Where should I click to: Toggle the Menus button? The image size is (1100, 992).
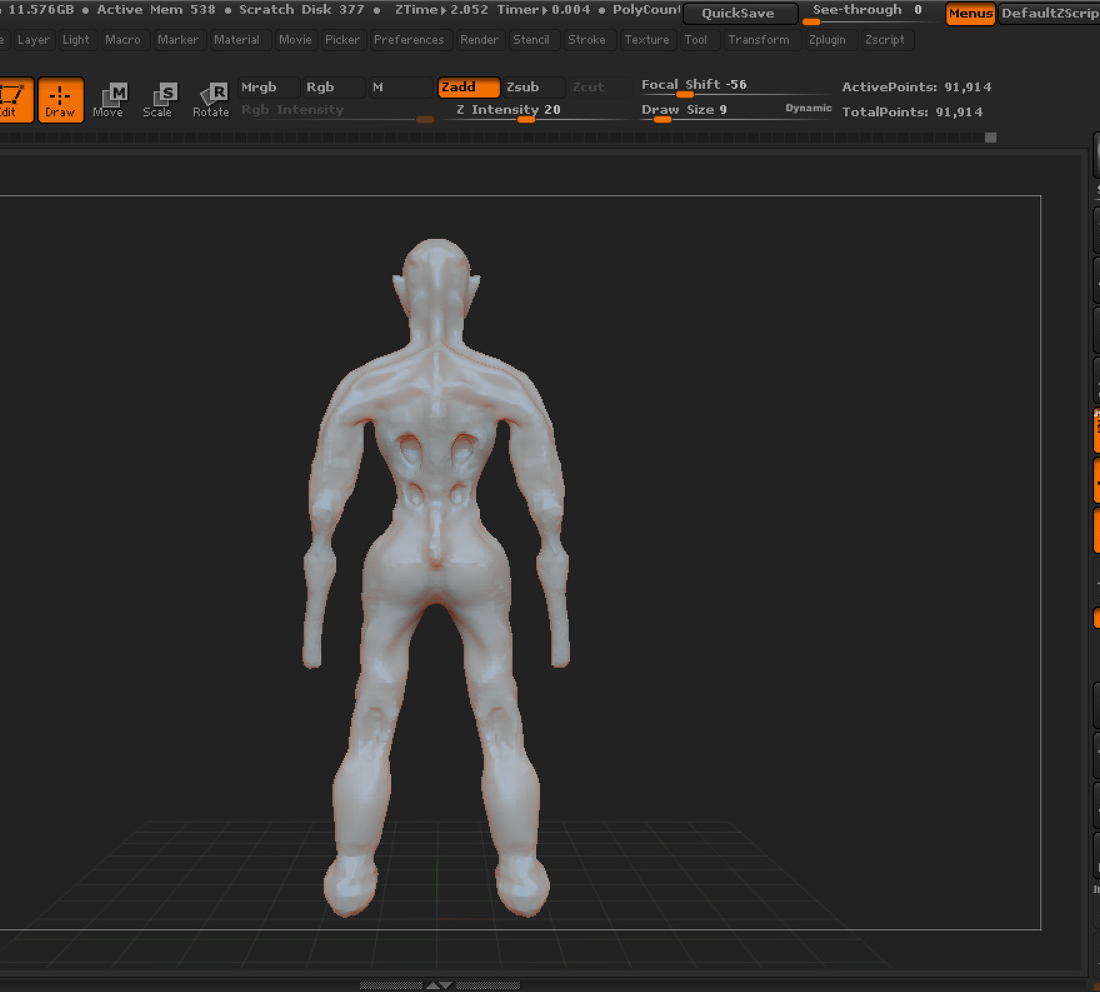point(971,13)
